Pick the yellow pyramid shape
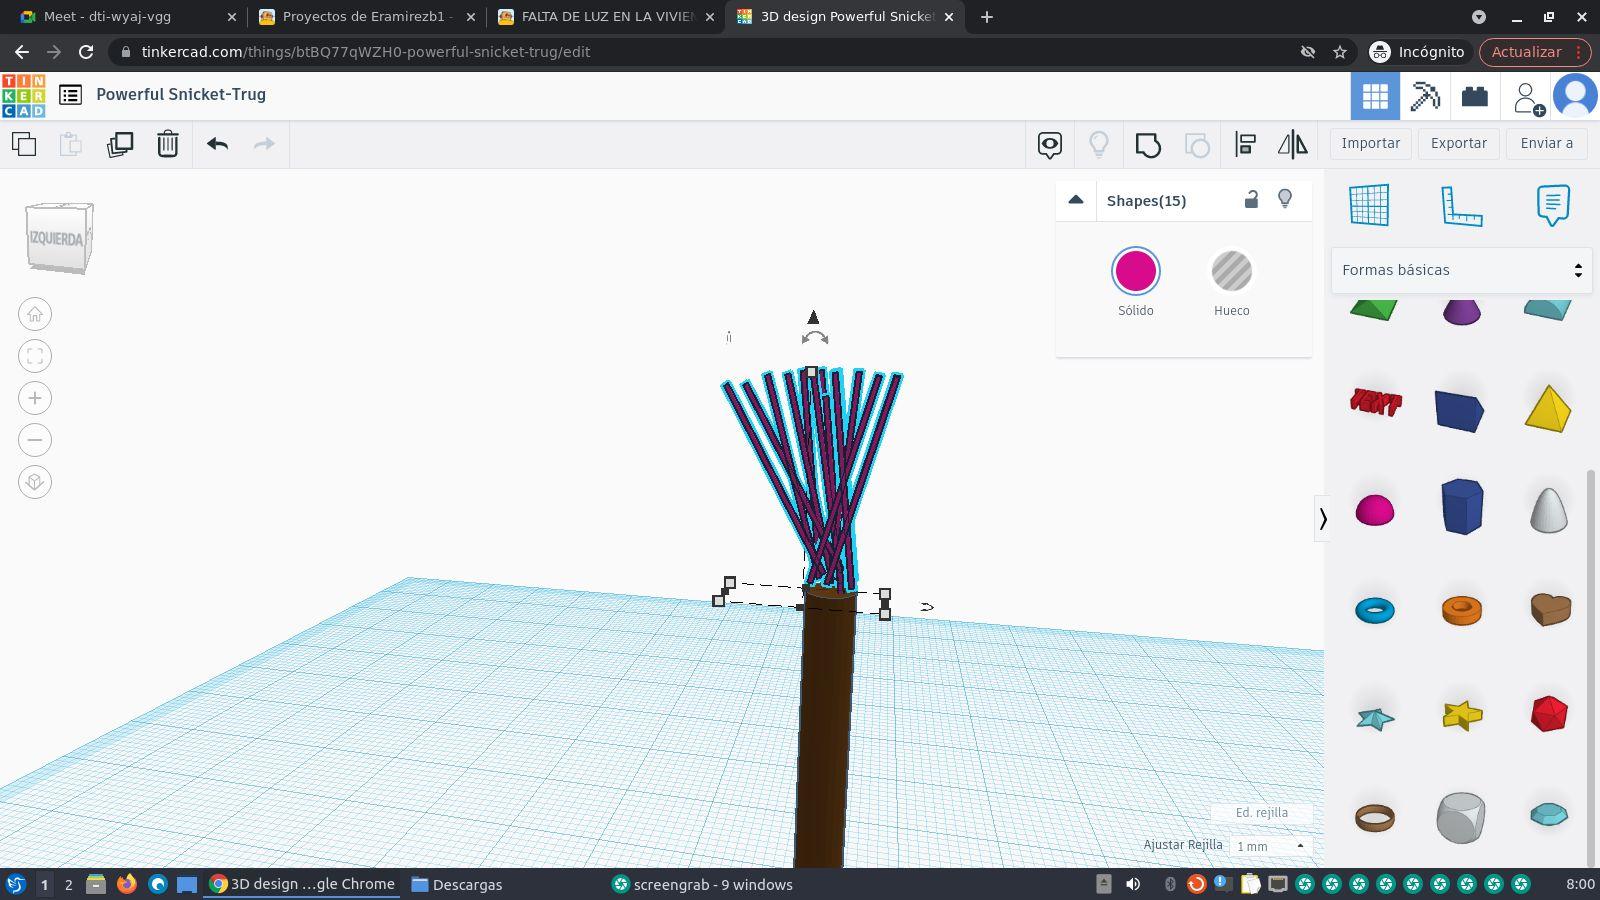 point(1548,408)
